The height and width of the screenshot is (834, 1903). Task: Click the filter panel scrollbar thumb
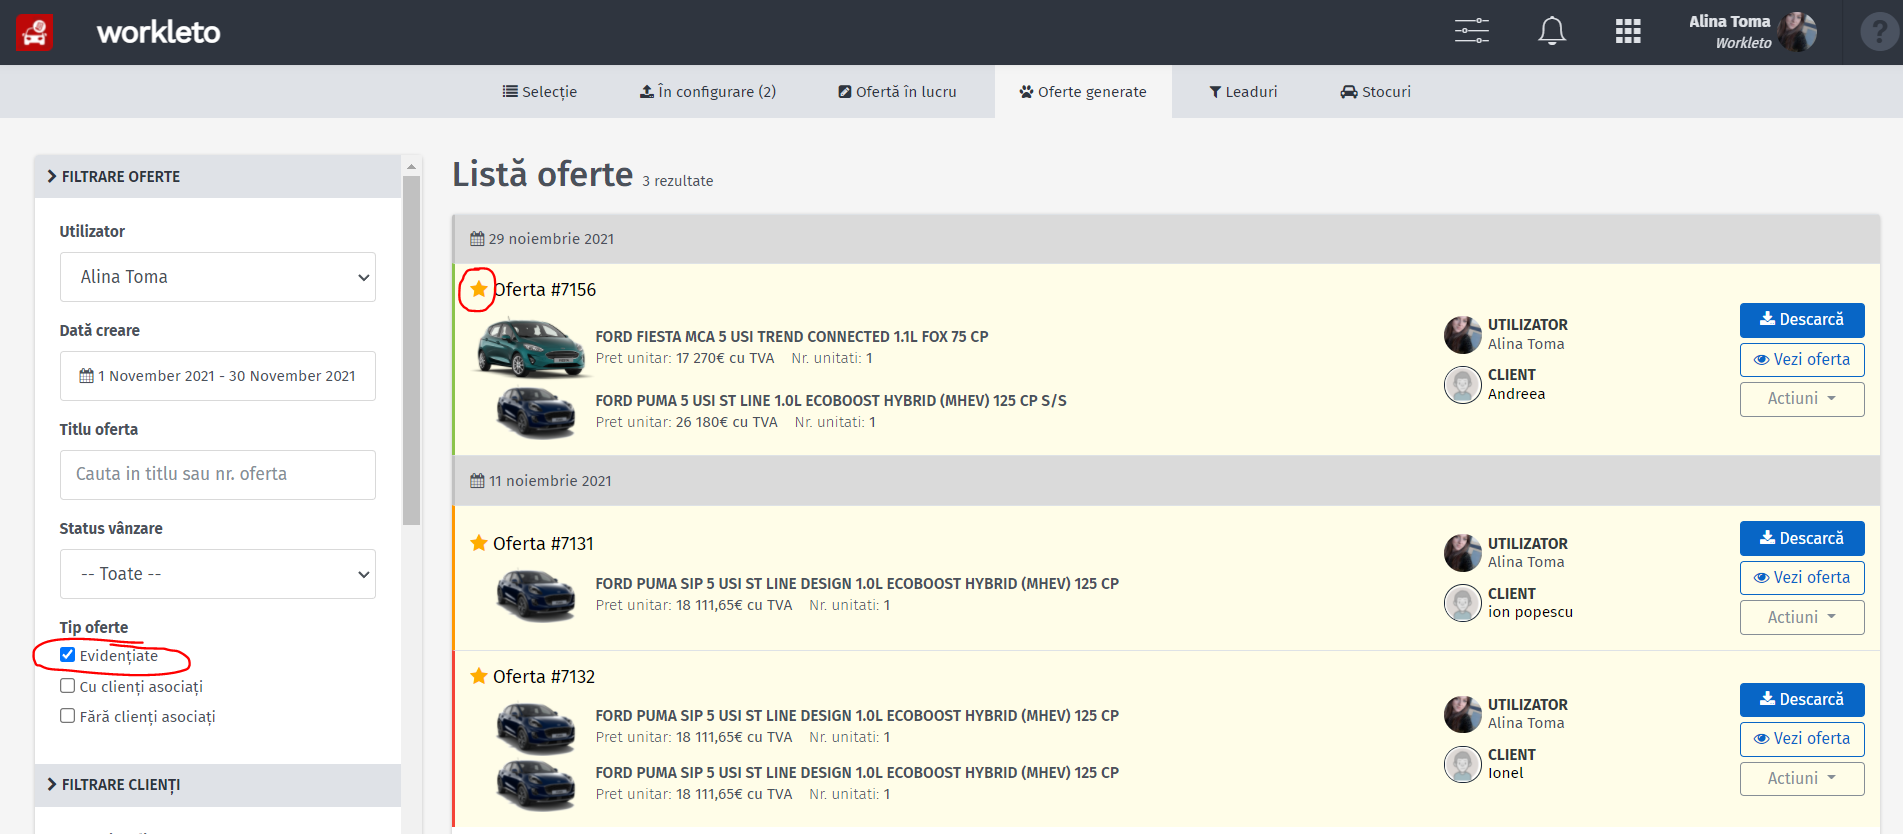pos(411,350)
